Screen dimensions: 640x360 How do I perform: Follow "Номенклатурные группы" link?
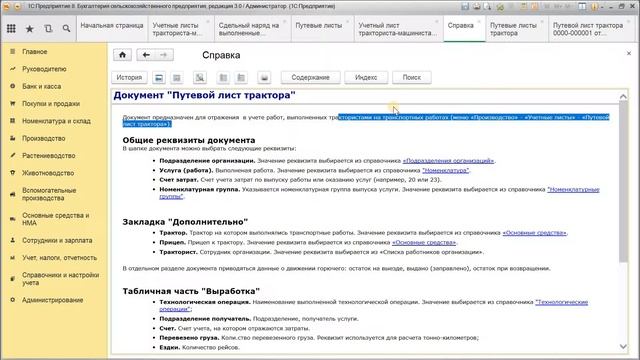[573, 189]
